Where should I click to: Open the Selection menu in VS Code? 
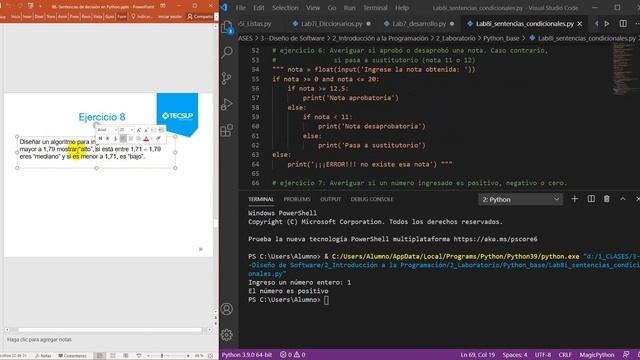point(285,8)
